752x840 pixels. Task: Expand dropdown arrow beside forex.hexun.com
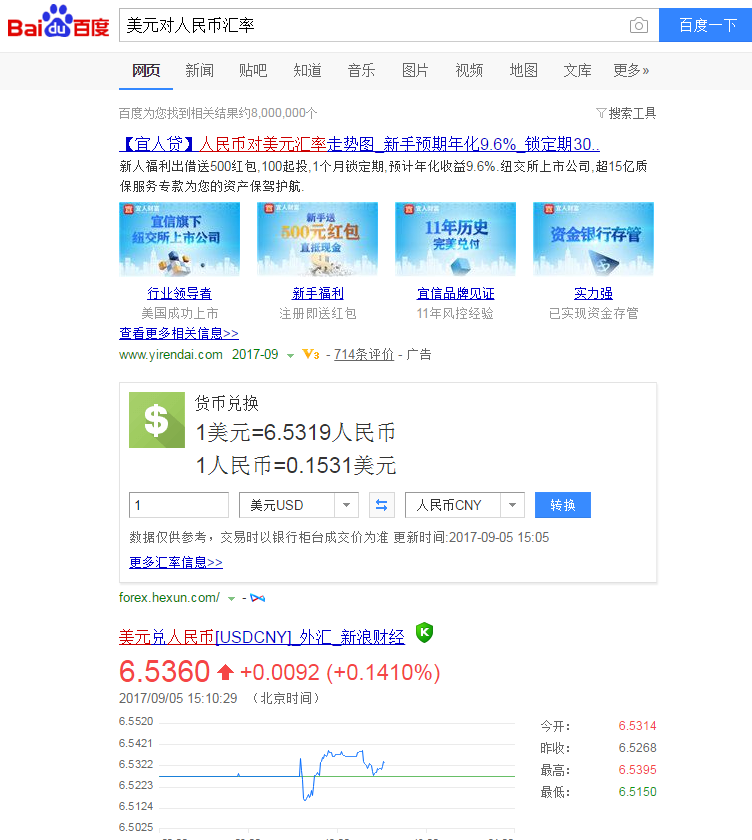coord(231,599)
